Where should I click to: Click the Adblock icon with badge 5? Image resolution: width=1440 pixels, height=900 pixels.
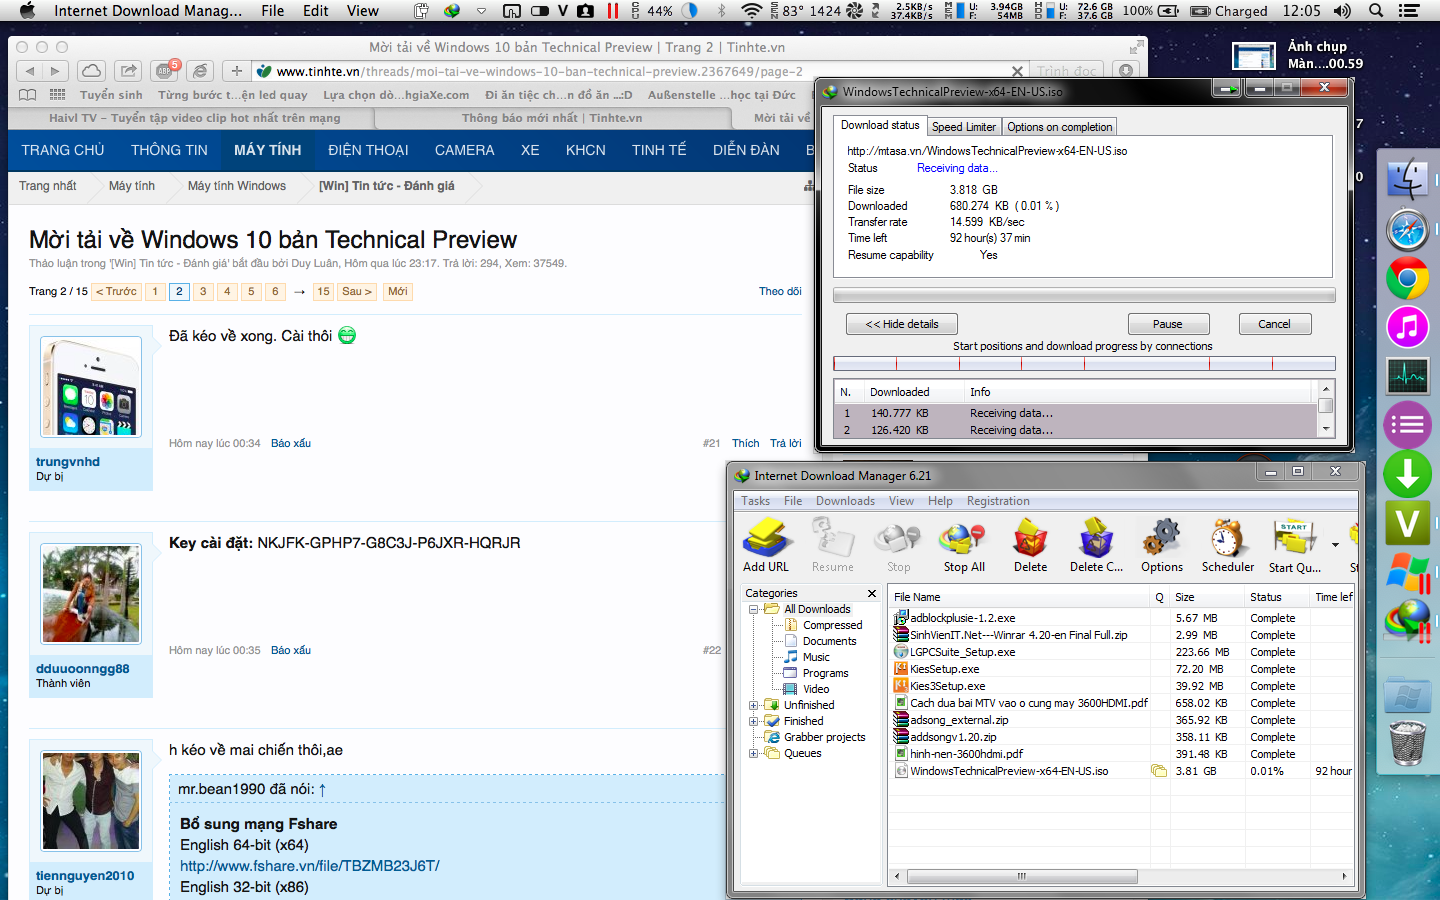[x=165, y=71]
